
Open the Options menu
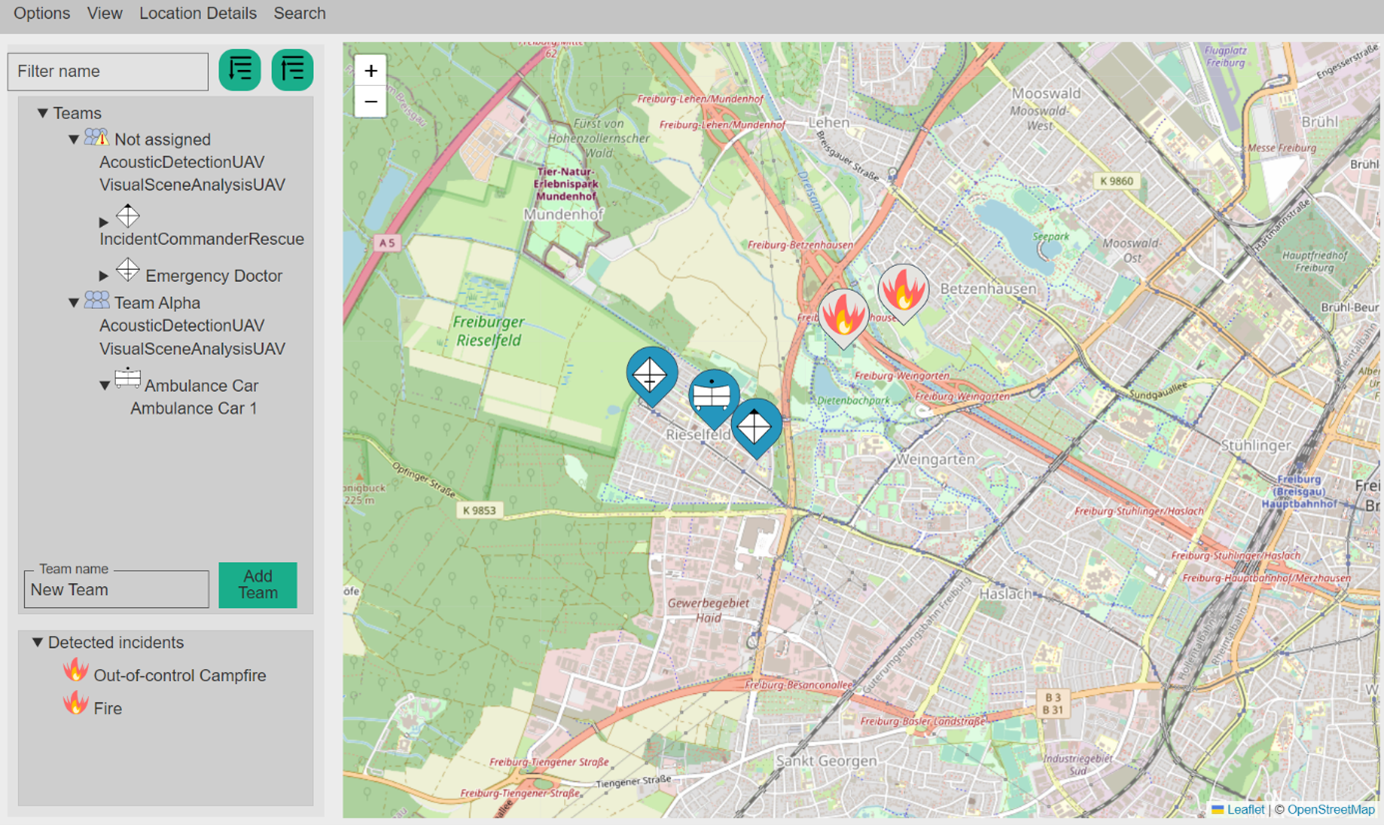tap(42, 14)
